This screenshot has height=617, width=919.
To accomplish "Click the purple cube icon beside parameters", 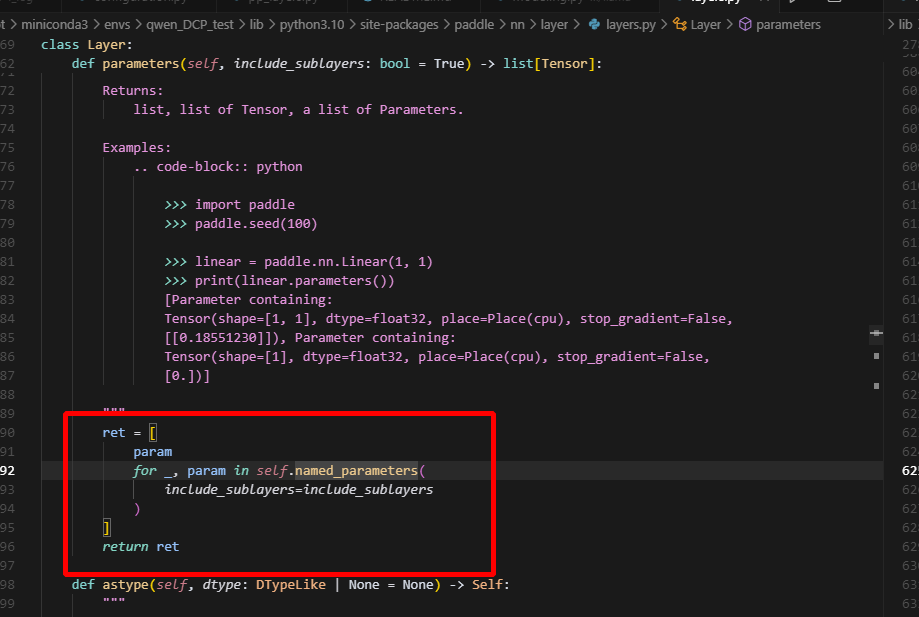I will tap(745, 24).
